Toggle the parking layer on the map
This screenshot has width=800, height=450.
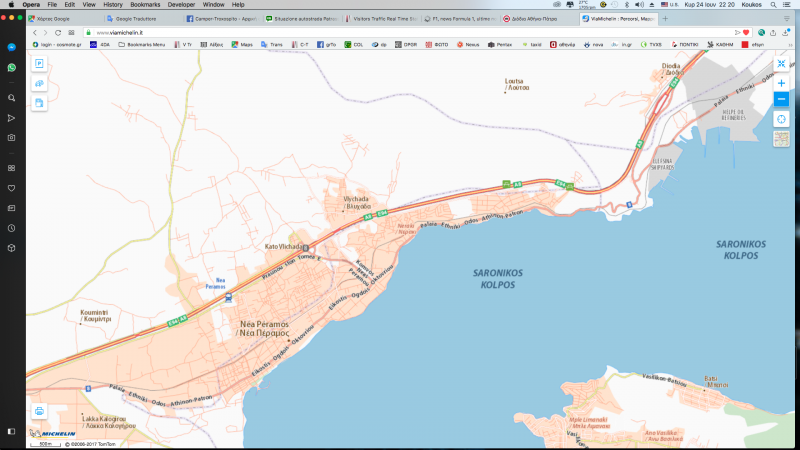click(x=39, y=64)
